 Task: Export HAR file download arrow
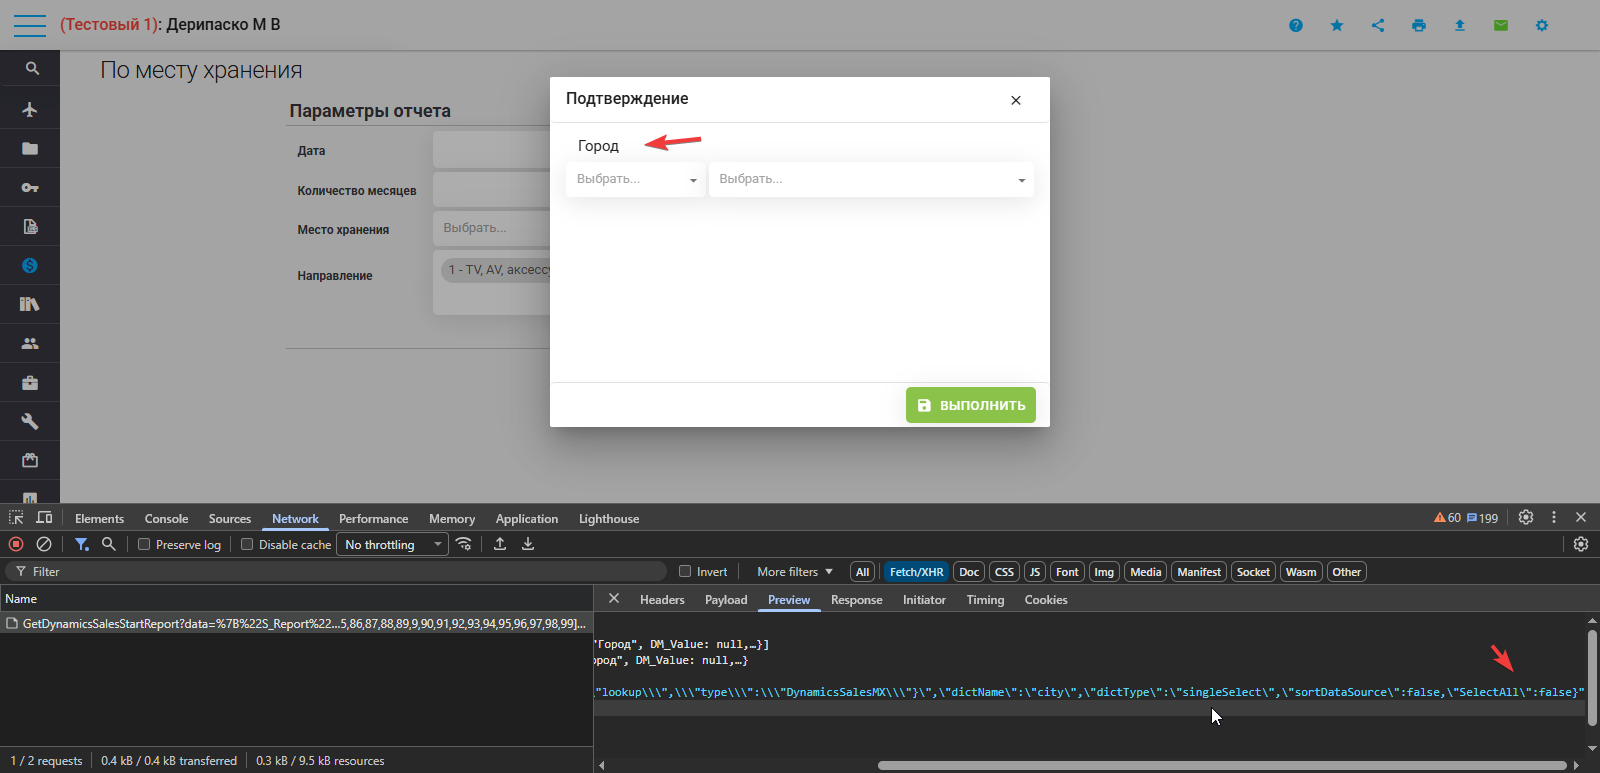coord(528,544)
